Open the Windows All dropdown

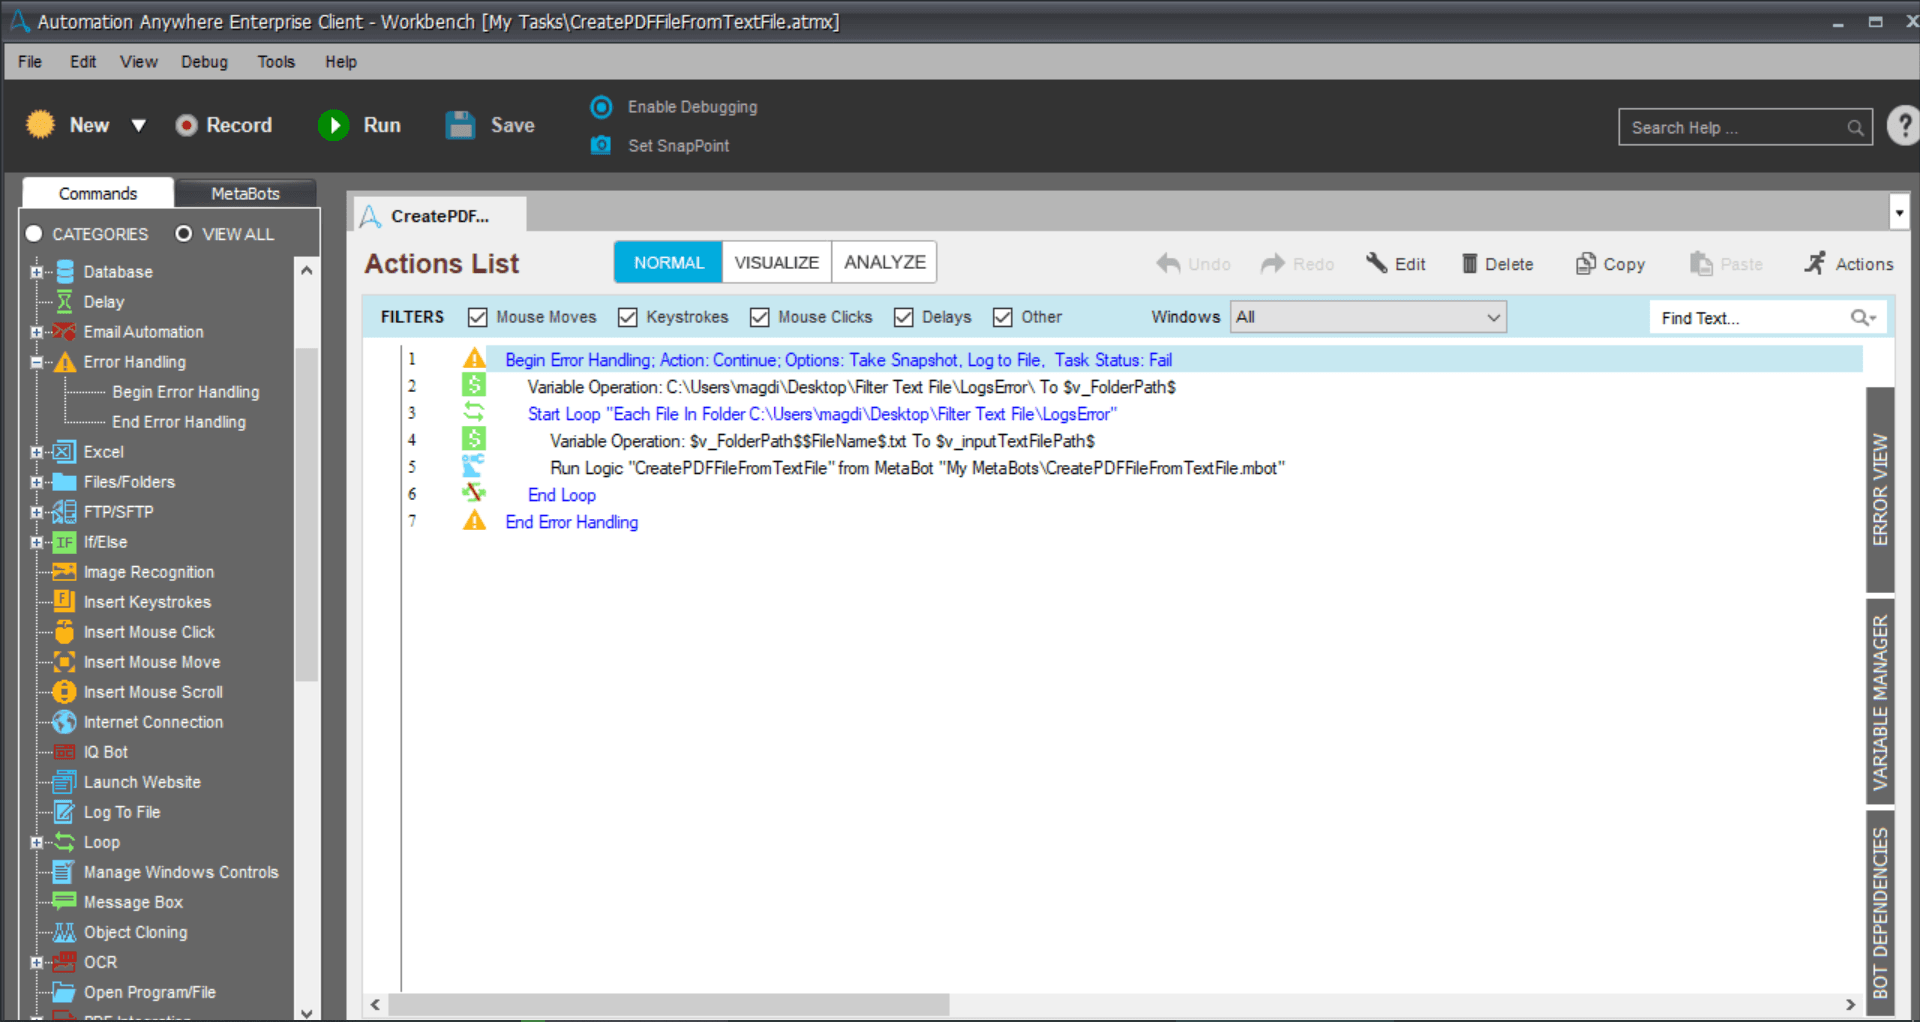(x=1367, y=317)
